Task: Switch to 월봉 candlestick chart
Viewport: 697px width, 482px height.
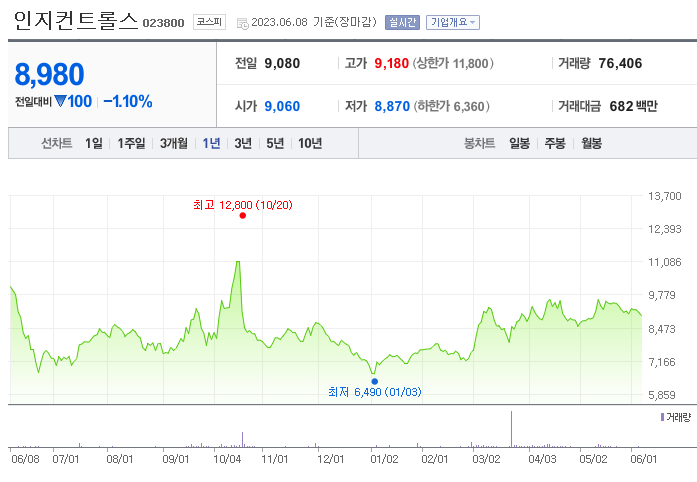Action: (592, 143)
